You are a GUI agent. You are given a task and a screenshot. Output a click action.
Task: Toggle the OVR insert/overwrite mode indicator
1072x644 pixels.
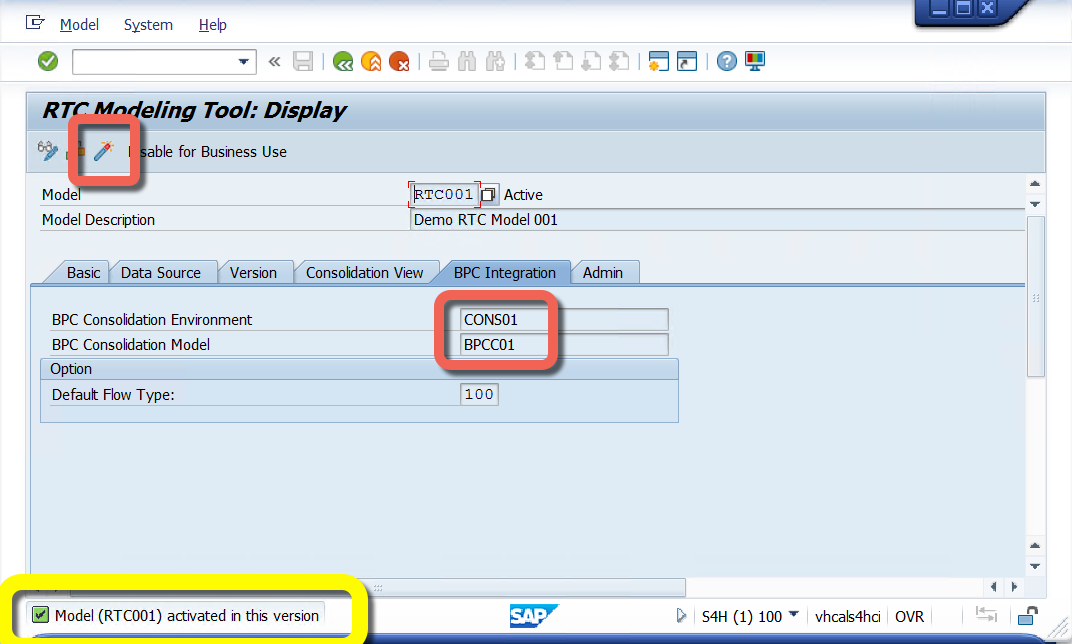click(909, 616)
